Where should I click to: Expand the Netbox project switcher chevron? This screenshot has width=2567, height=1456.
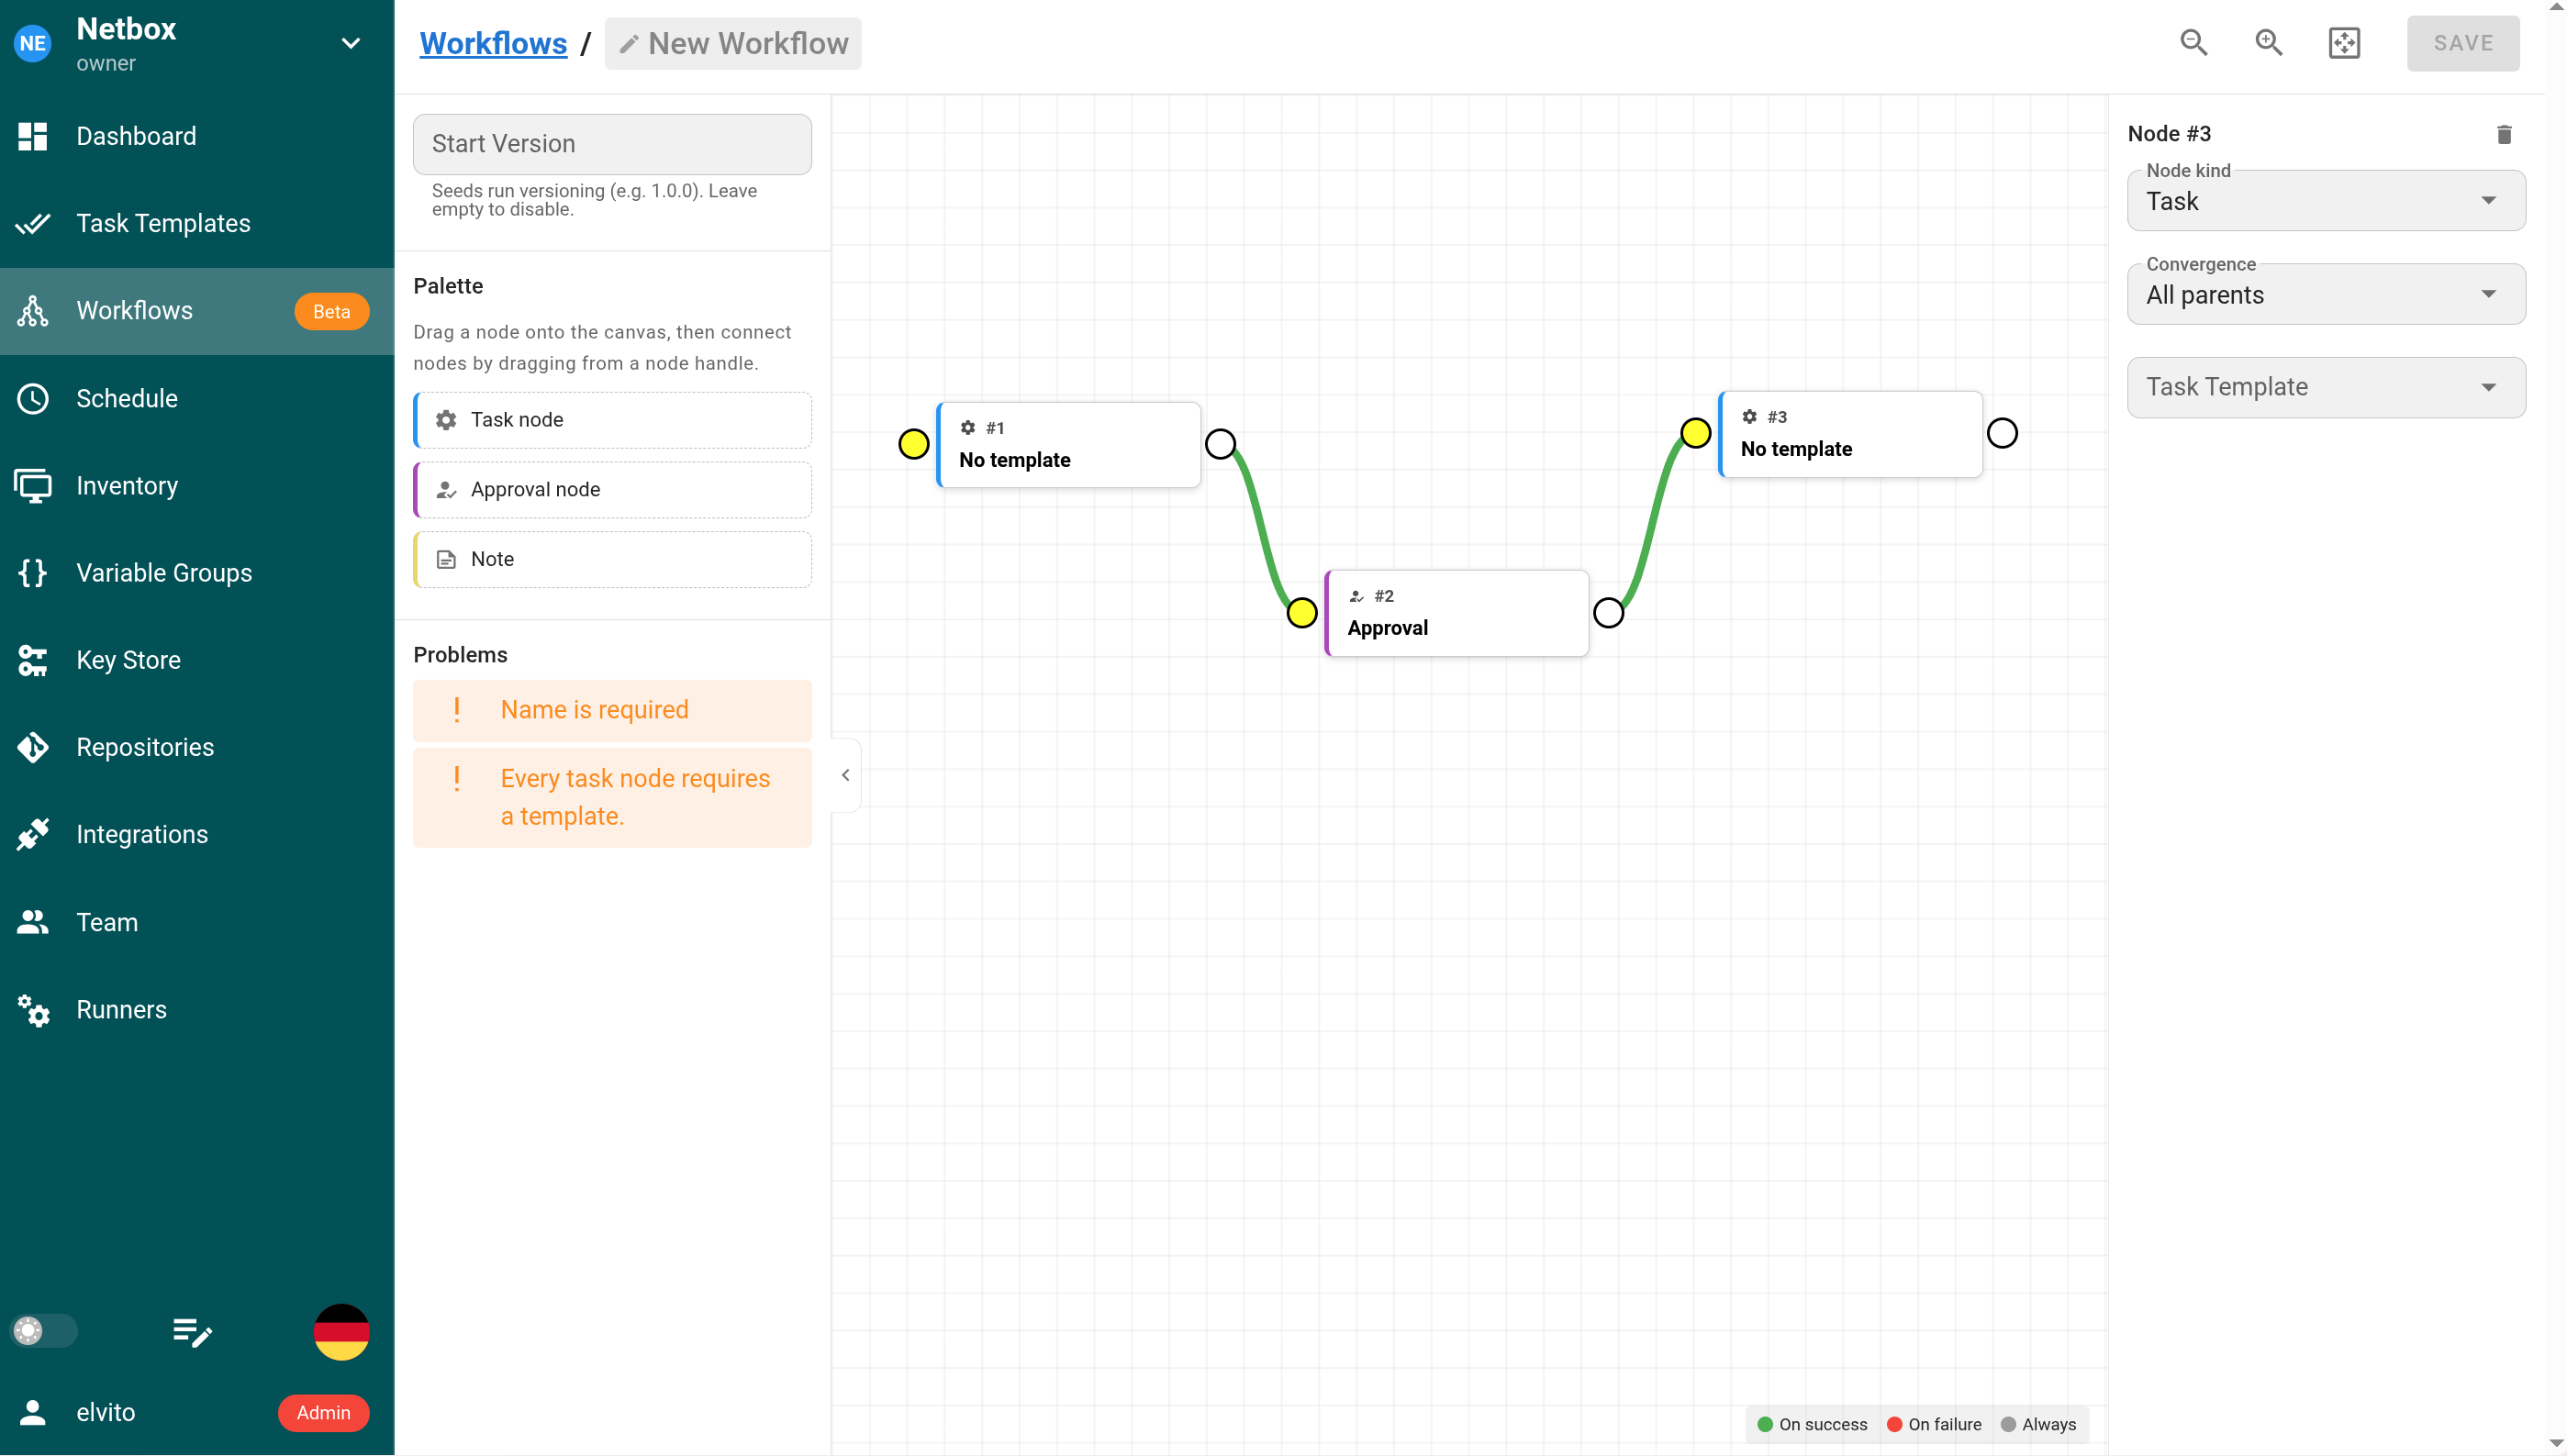(350, 43)
